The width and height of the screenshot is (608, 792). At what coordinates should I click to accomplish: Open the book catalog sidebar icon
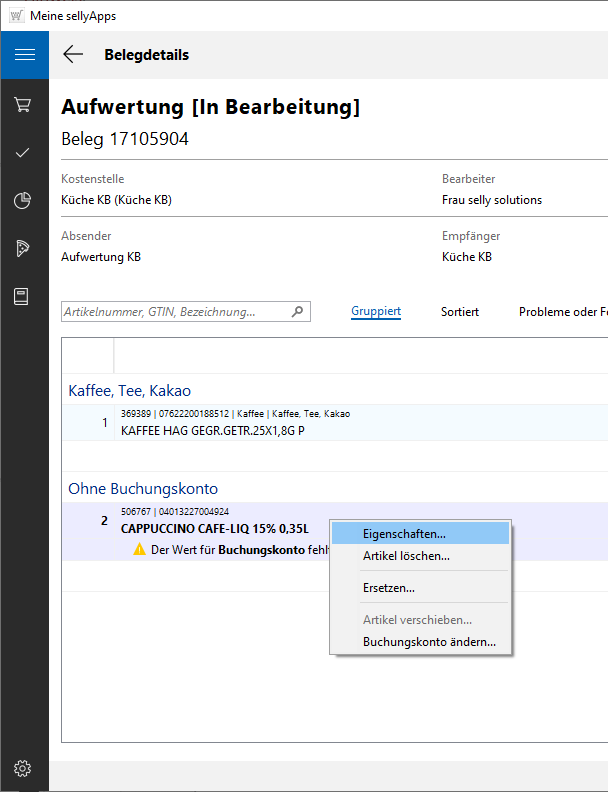24,297
